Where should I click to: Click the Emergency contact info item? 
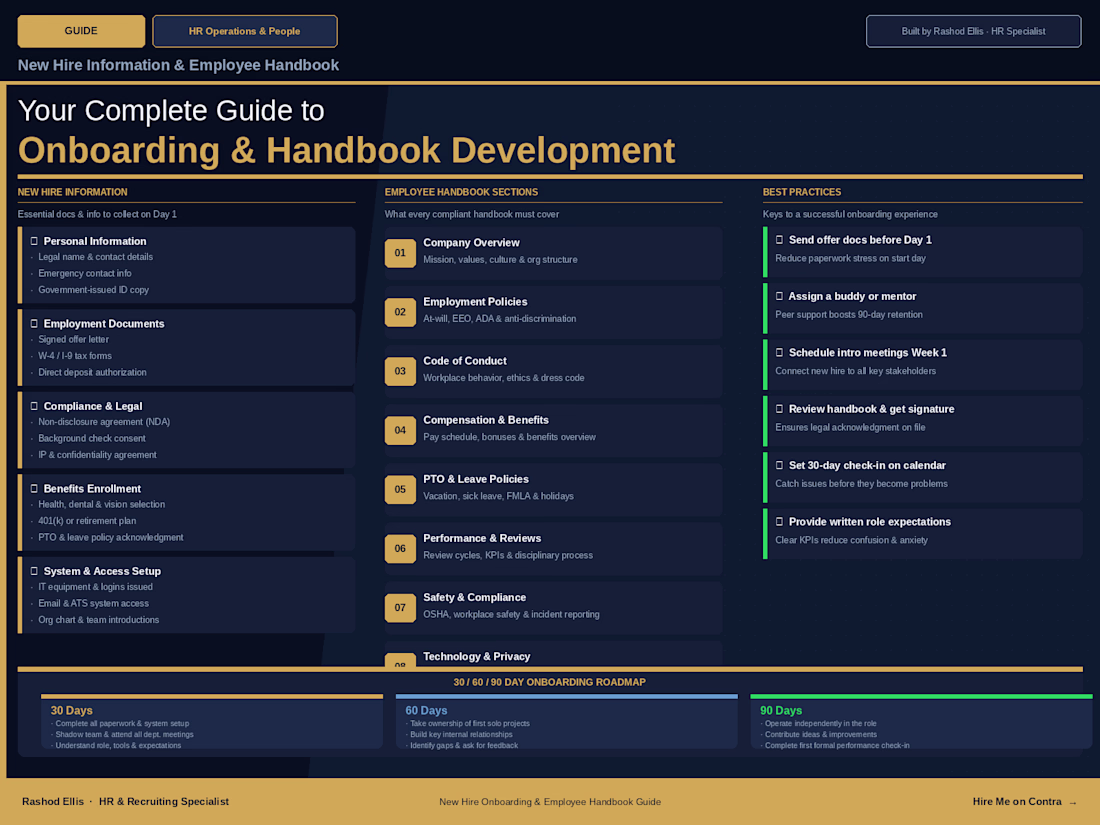[x=85, y=274]
